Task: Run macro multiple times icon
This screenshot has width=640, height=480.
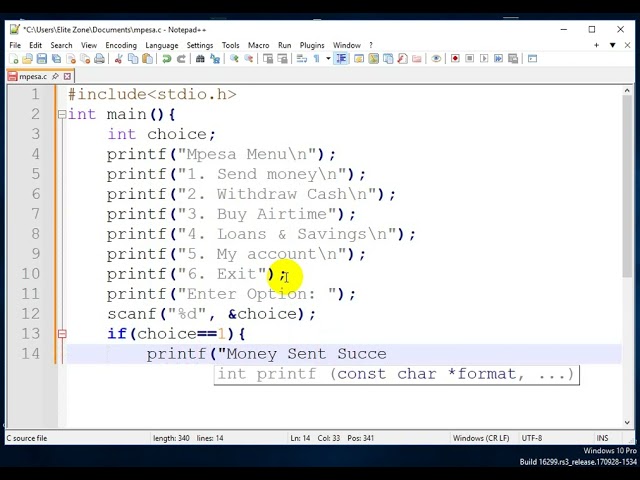Action: click(x=498, y=59)
